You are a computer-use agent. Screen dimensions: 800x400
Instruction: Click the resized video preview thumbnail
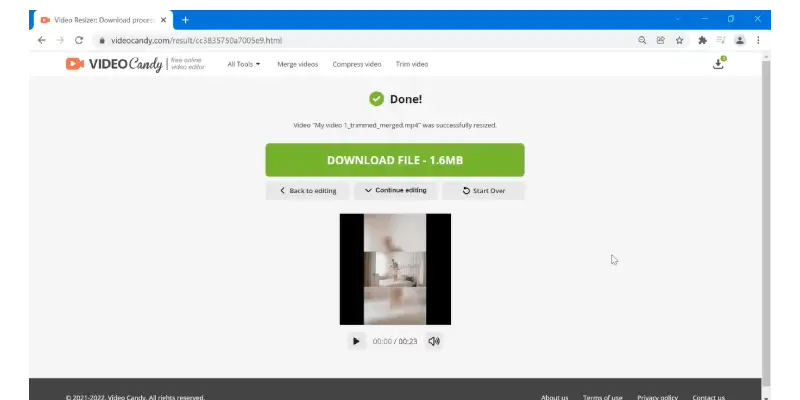click(x=395, y=269)
